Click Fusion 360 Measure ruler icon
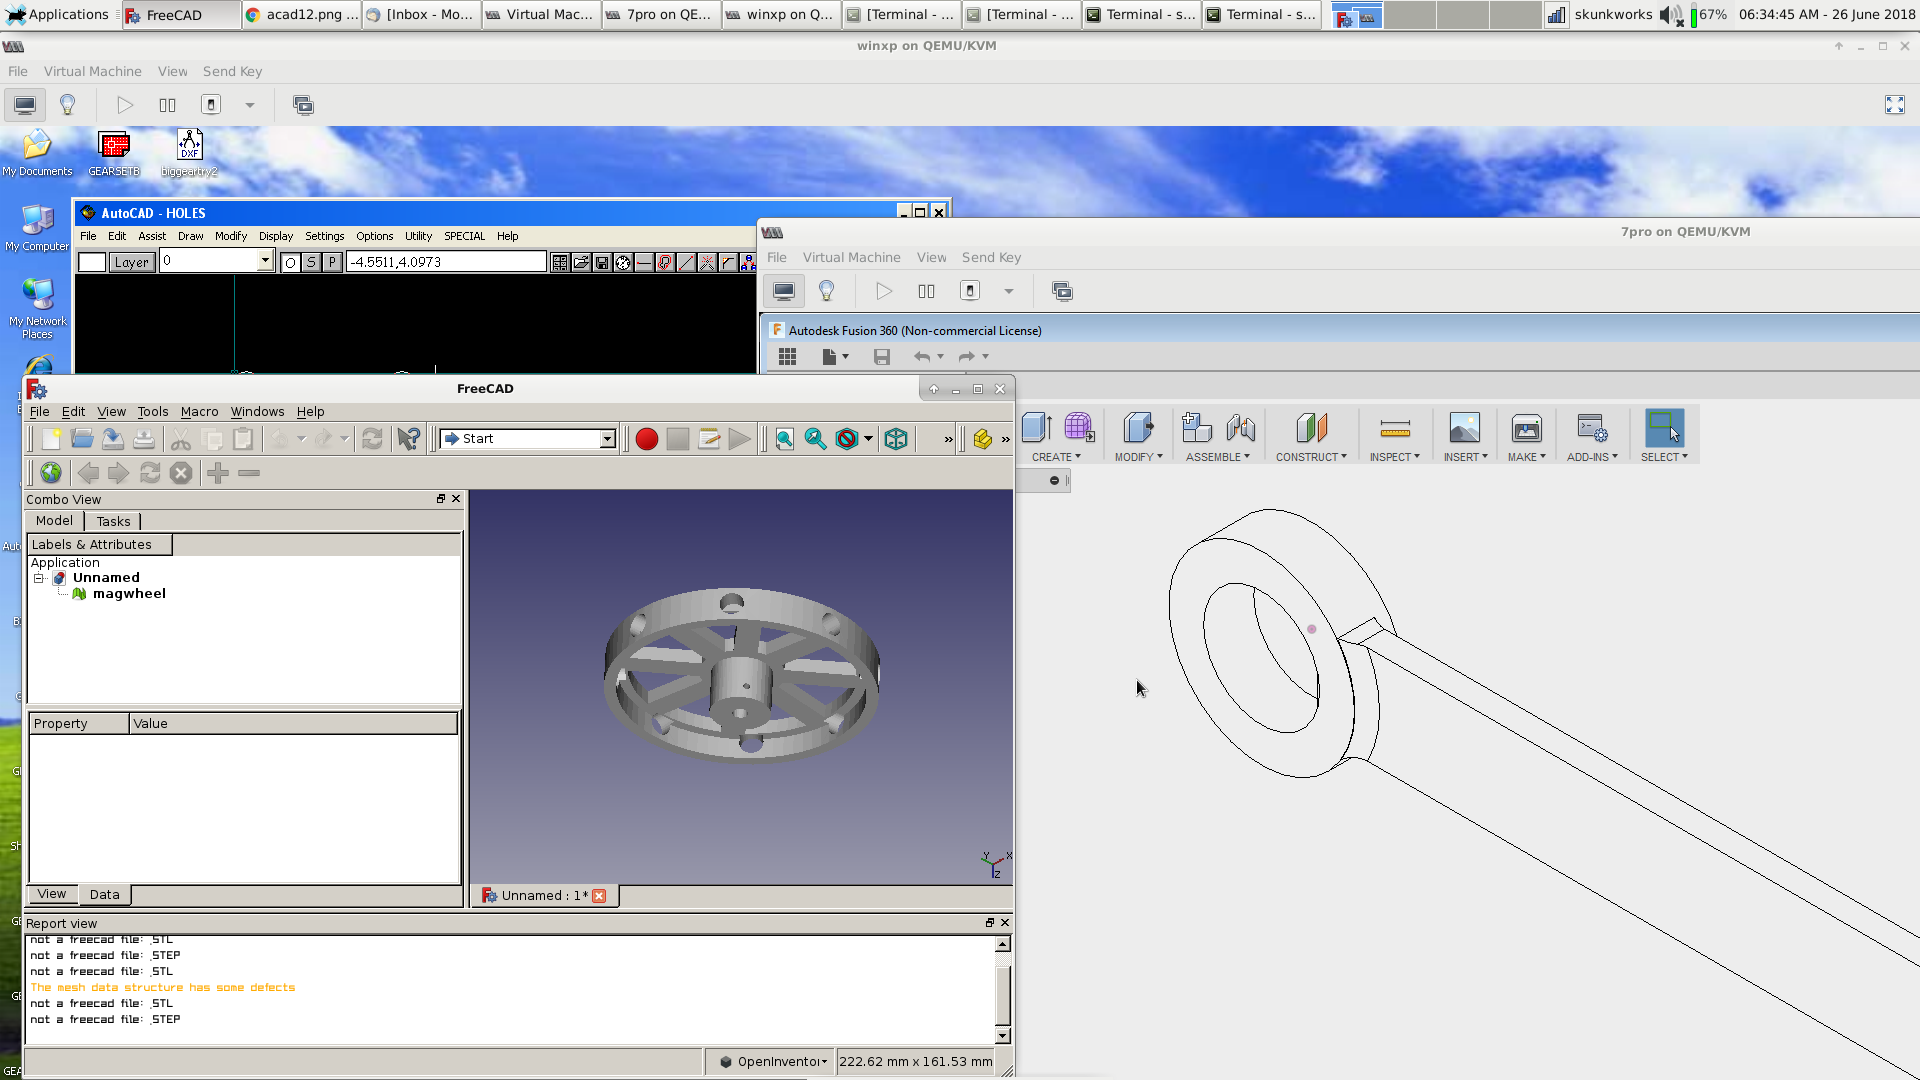1920x1080 pixels. [1395, 428]
